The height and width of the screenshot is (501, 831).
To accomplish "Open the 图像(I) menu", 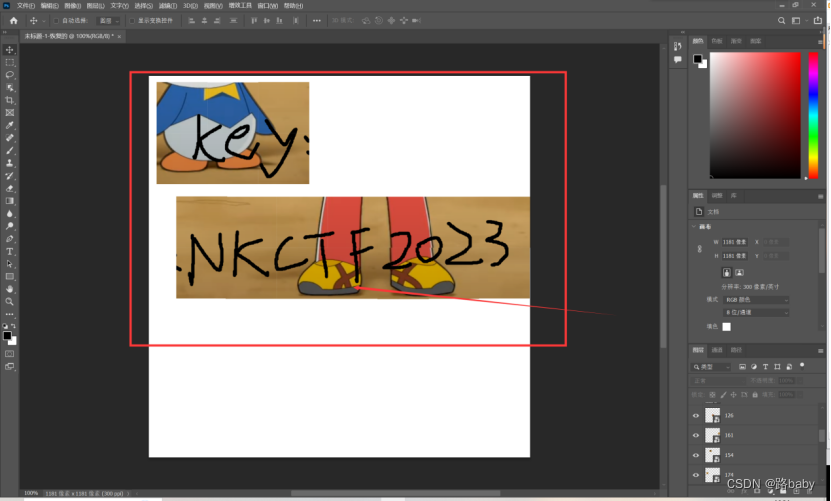I will (73, 5).
